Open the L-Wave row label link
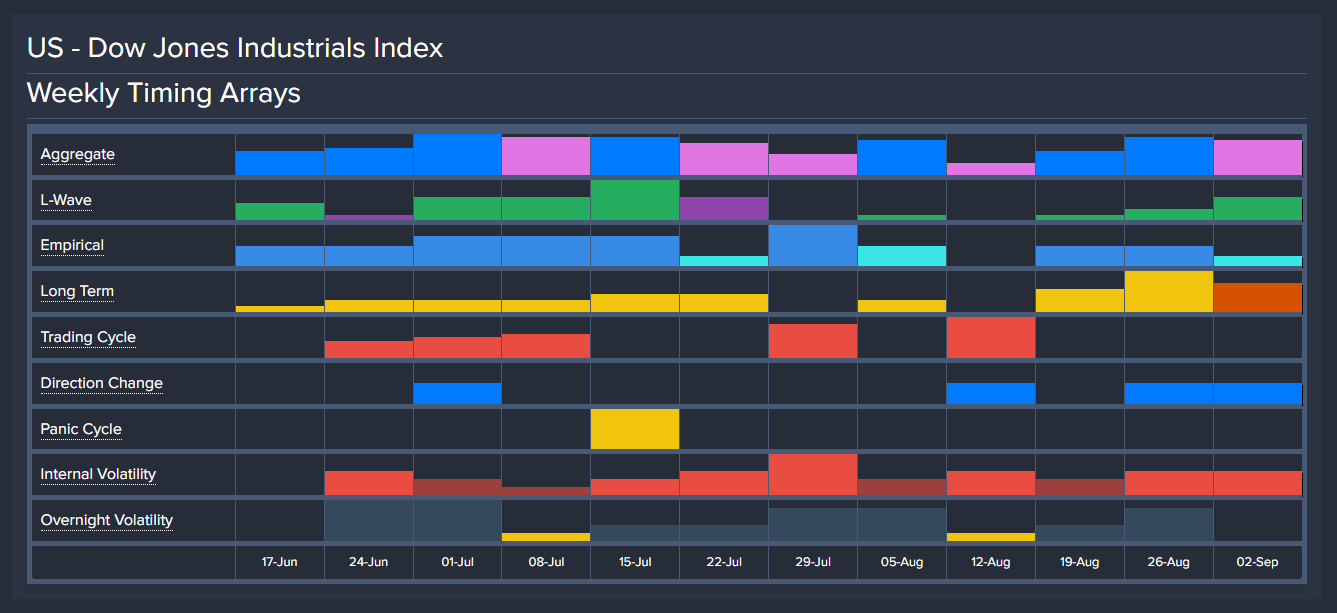Screen dimensions: 1337x613 pyautogui.click(x=66, y=200)
